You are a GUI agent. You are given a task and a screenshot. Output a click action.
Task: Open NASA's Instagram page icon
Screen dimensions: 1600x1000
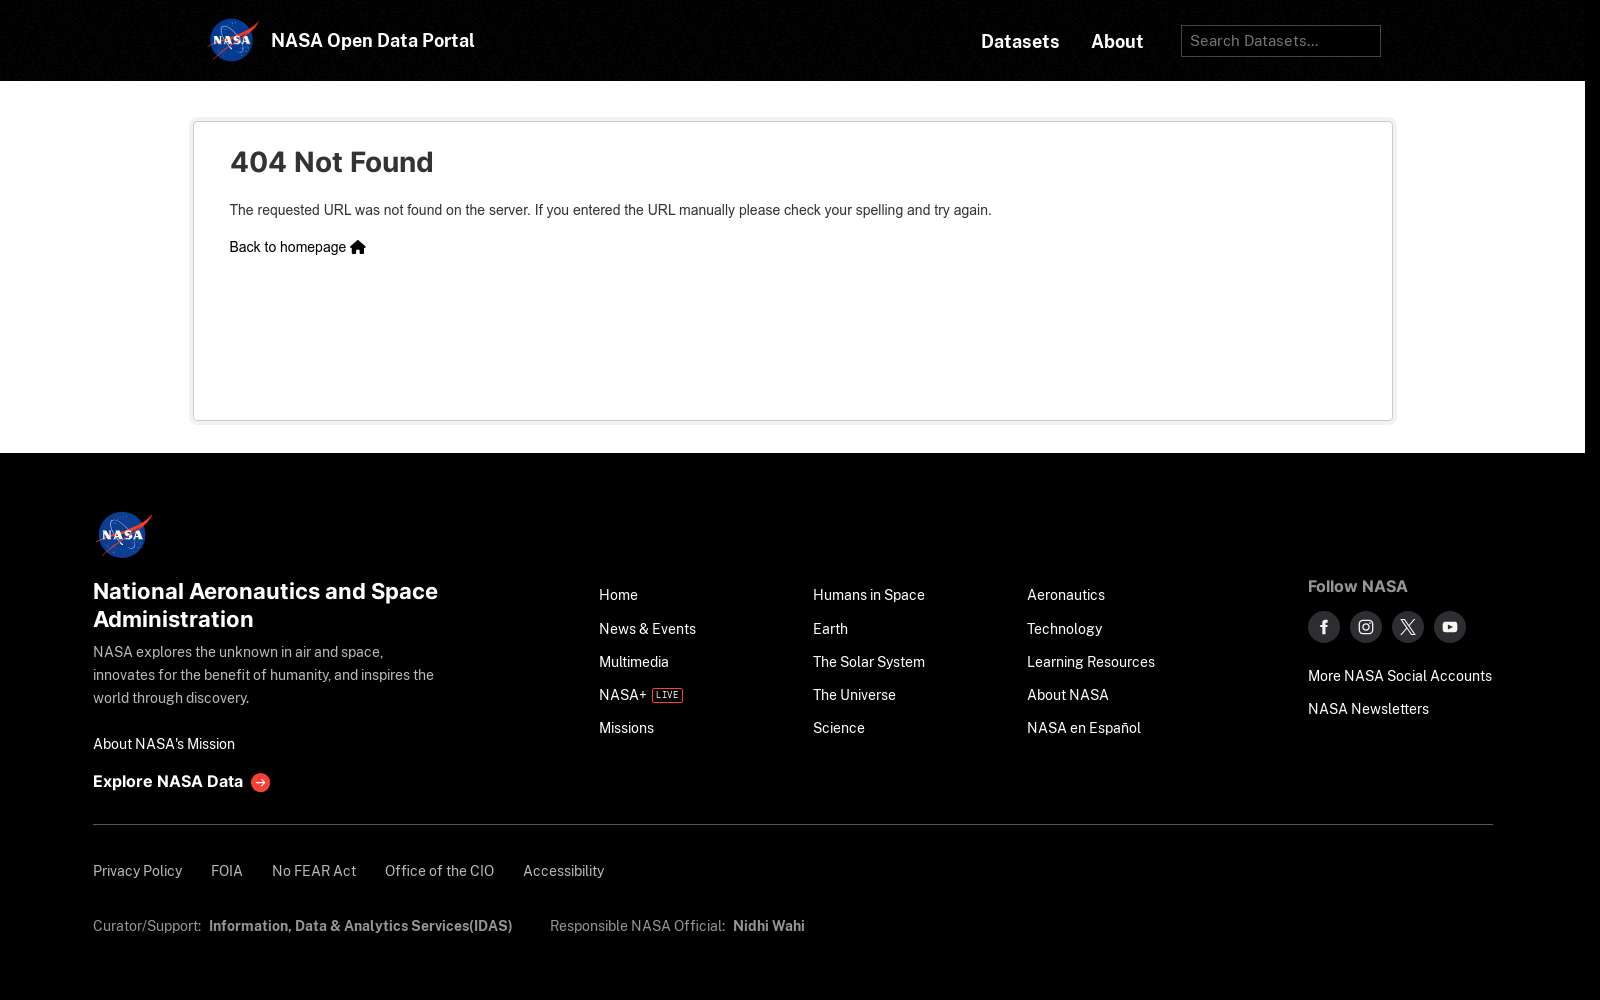1366,627
